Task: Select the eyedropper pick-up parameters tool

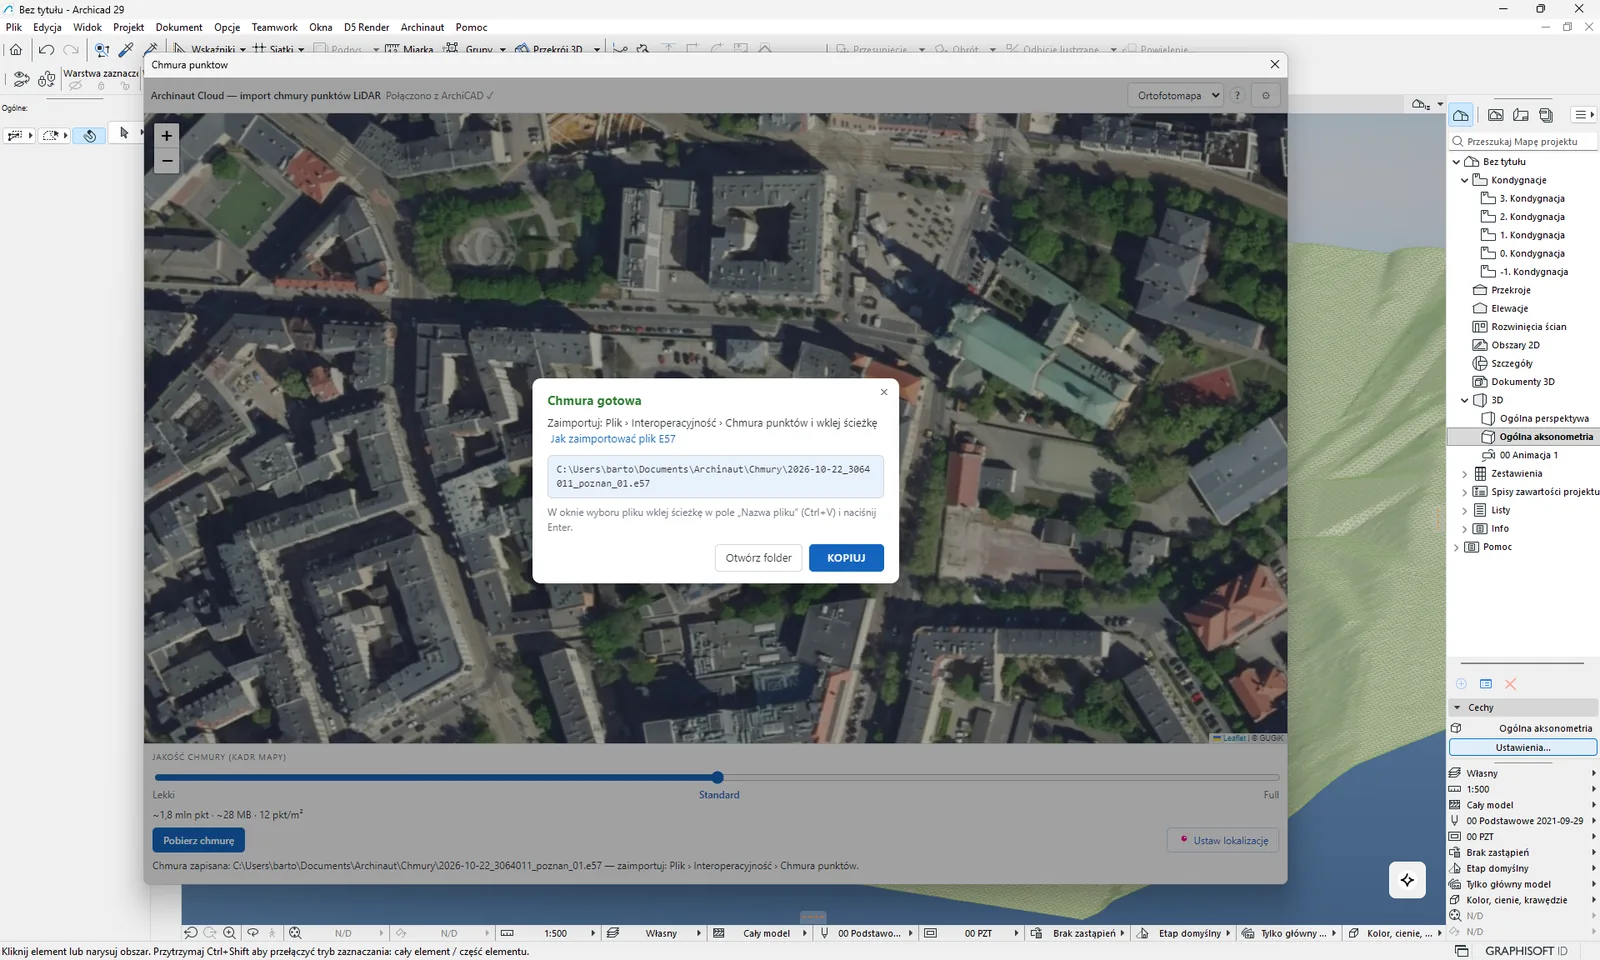Action: pos(126,49)
